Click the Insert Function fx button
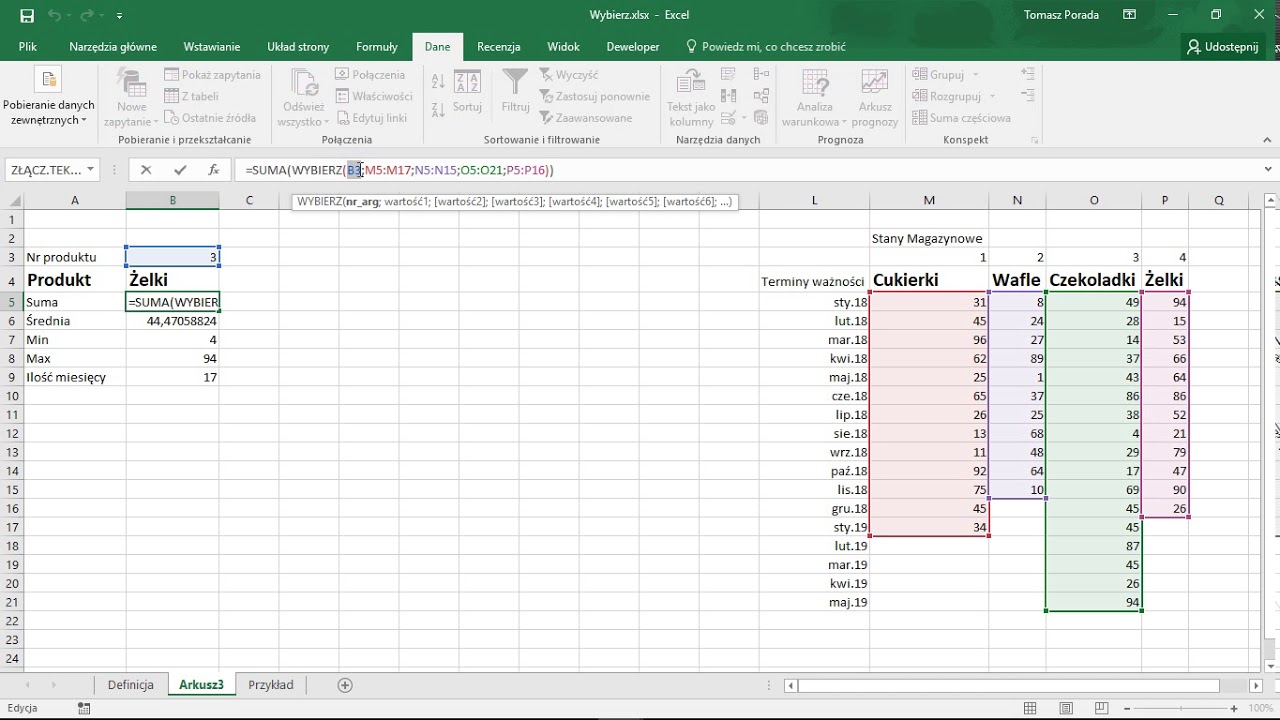Viewport: 1280px width, 720px height. (x=213, y=170)
